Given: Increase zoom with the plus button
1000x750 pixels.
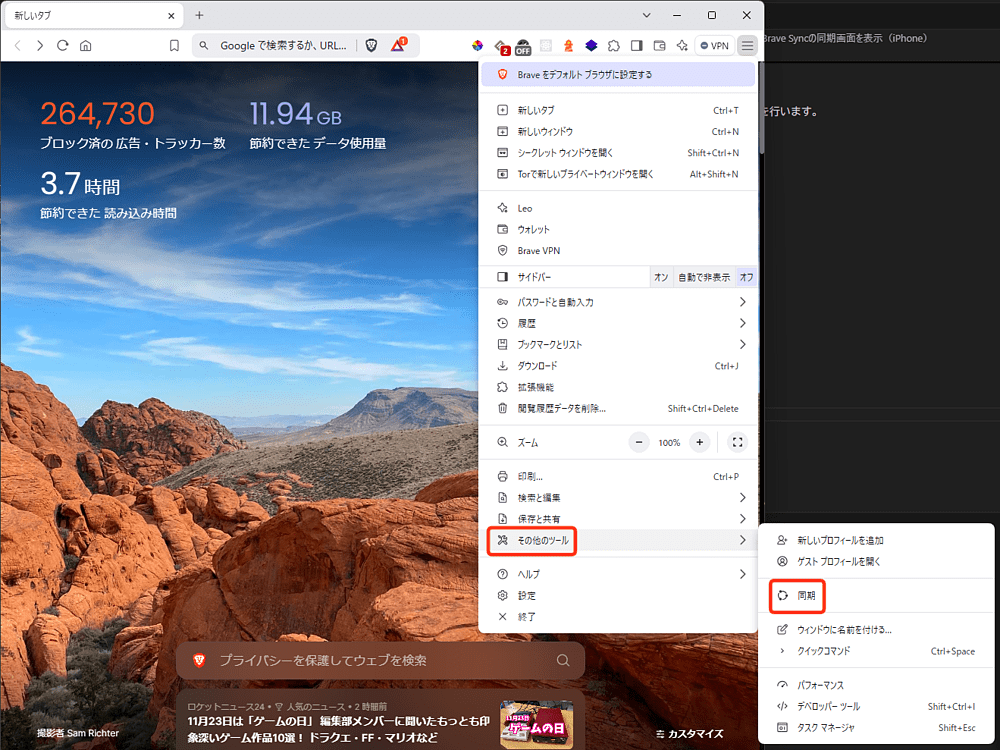Looking at the screenshot, I should point(700,442).
